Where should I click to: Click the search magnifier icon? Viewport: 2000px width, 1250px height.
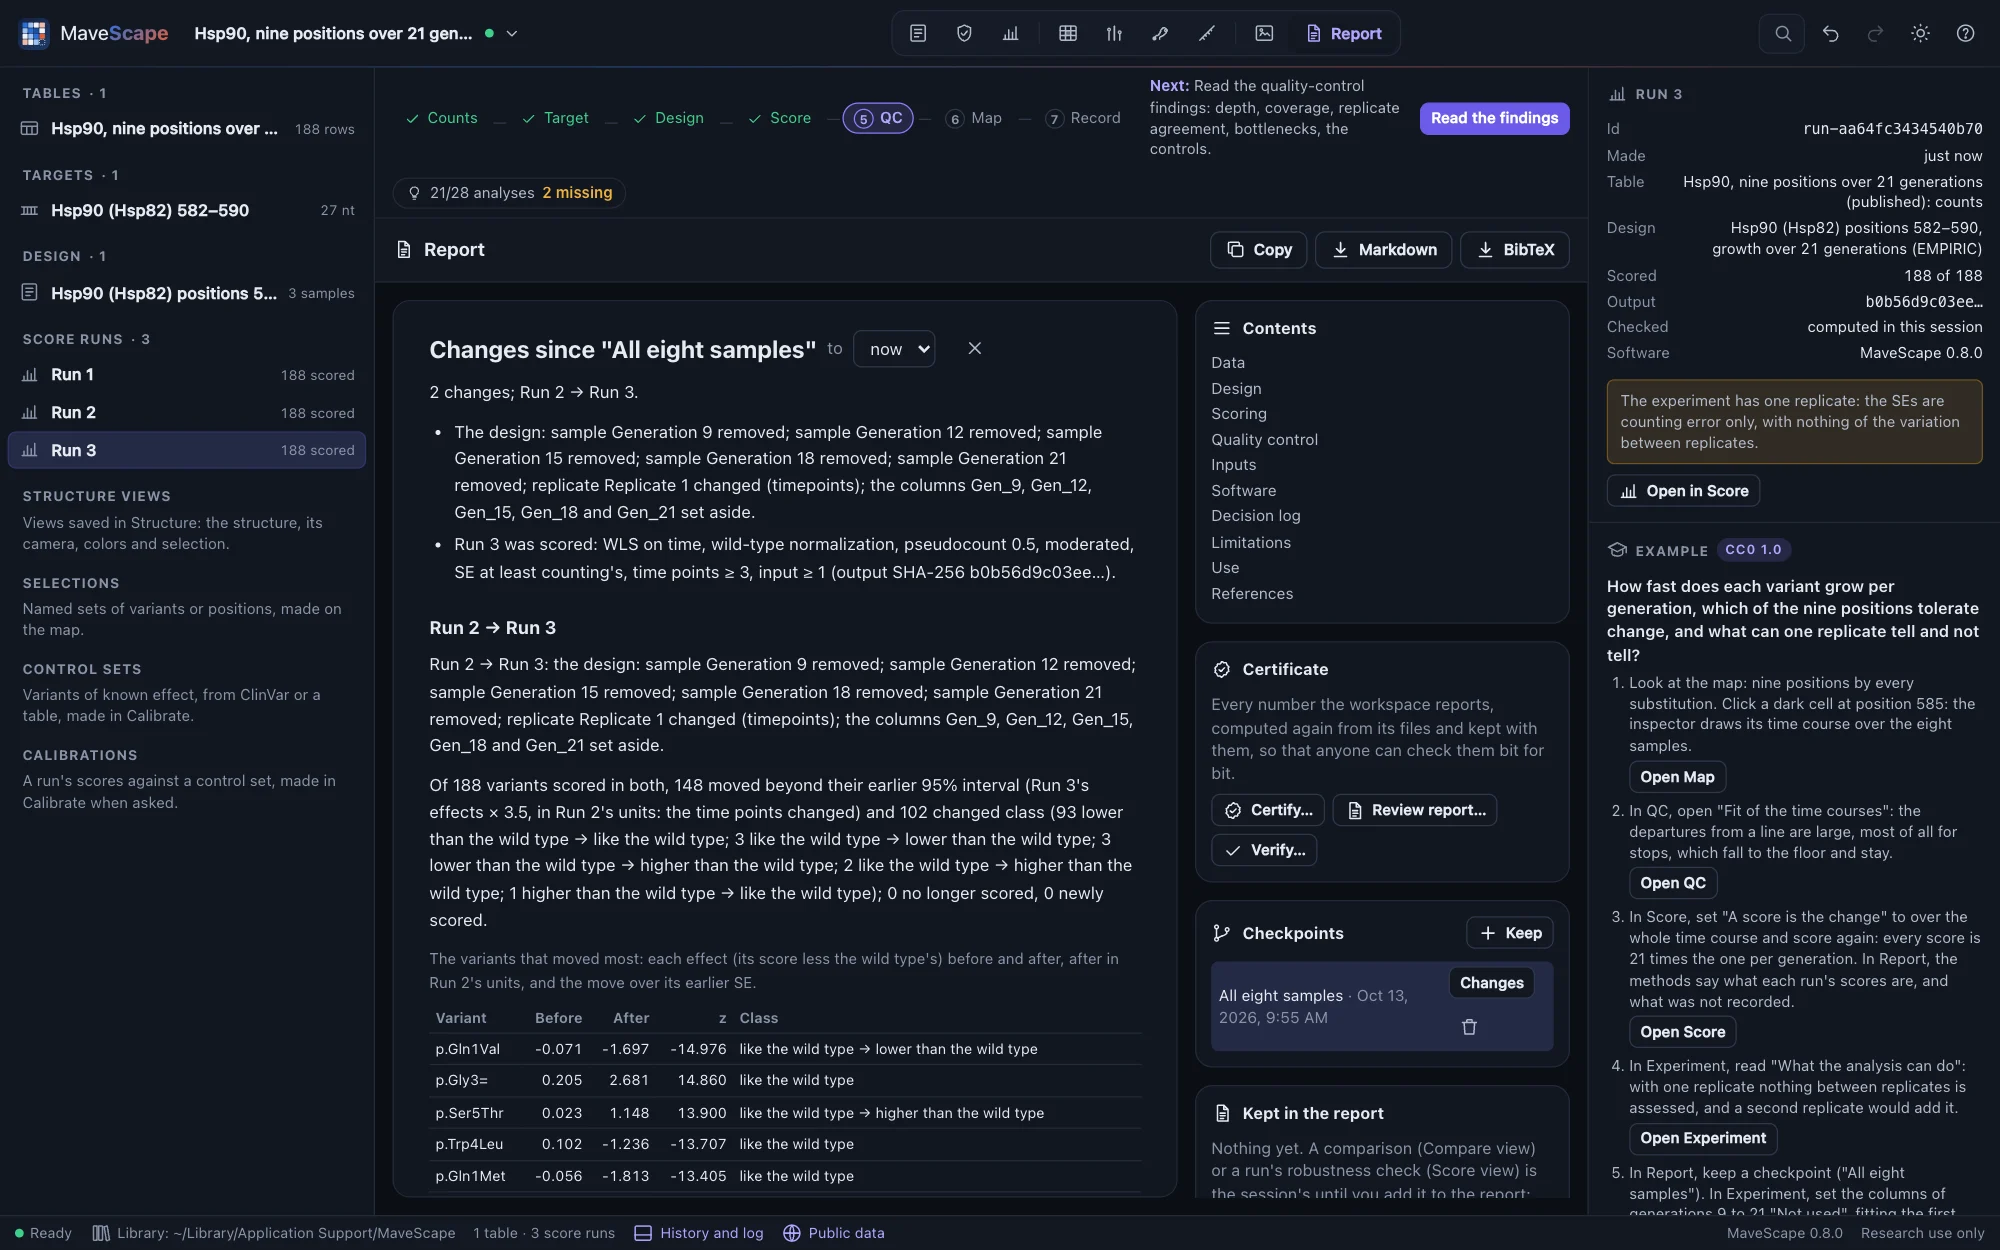point(1782,33)
